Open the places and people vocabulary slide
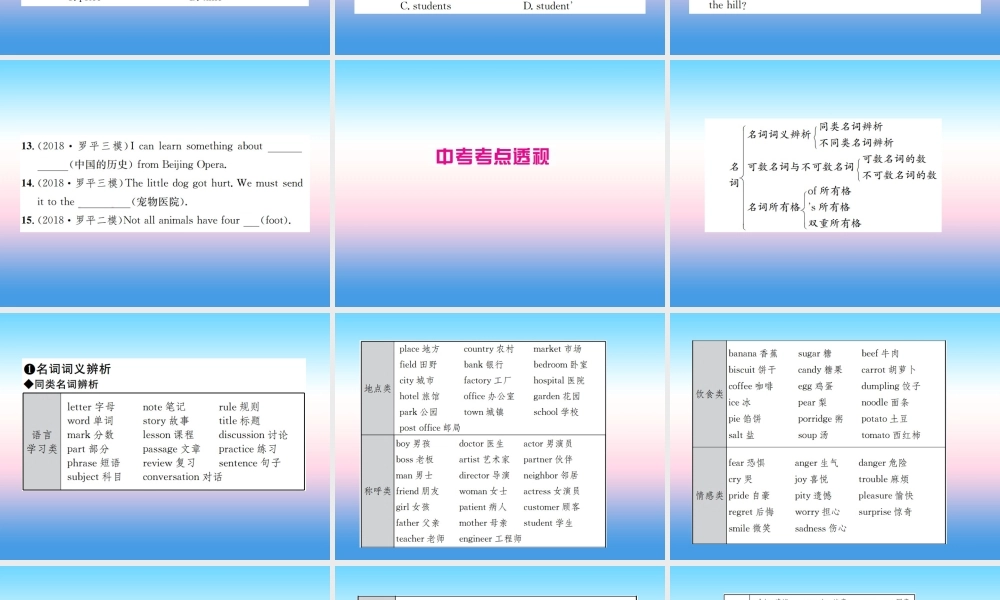The height and width of the screenshot is (600, 1000). coord(499,436)
